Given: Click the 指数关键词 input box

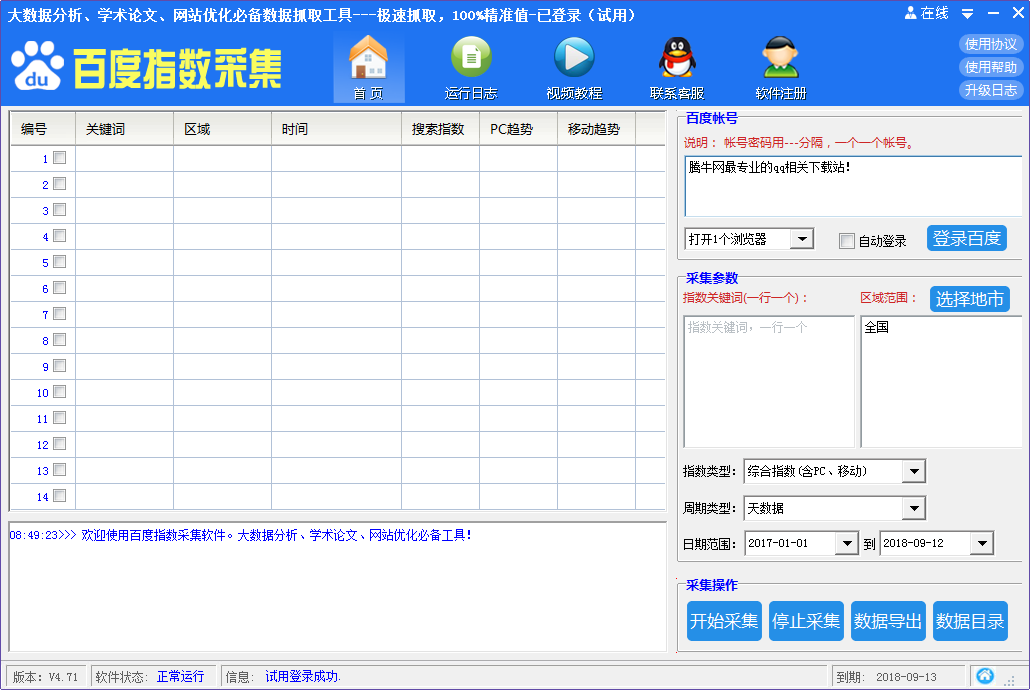Looking at the screenshot, I should pyautogui.click(x=769, y=382).
